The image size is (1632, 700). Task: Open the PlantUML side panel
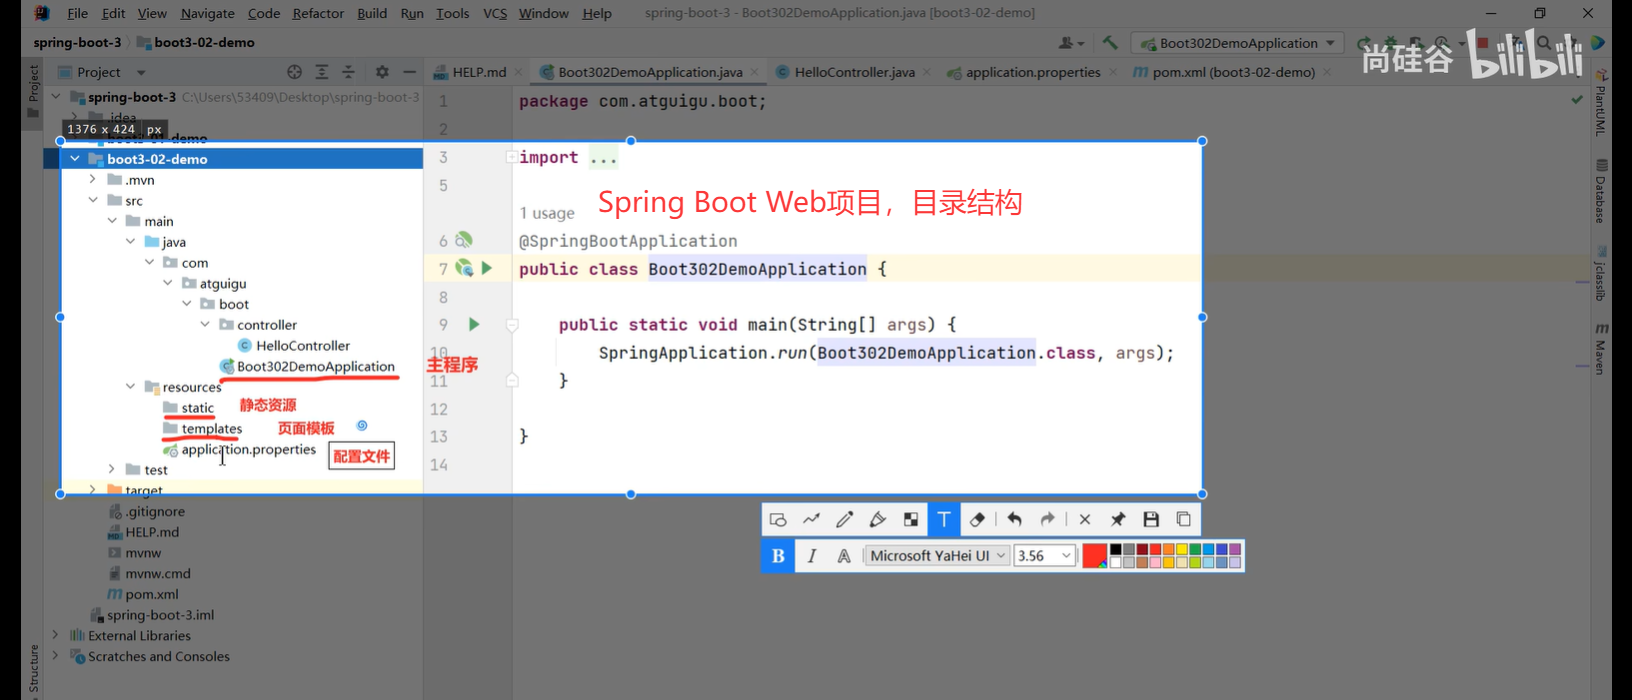pyautogui.click(x=1601, y=102)
